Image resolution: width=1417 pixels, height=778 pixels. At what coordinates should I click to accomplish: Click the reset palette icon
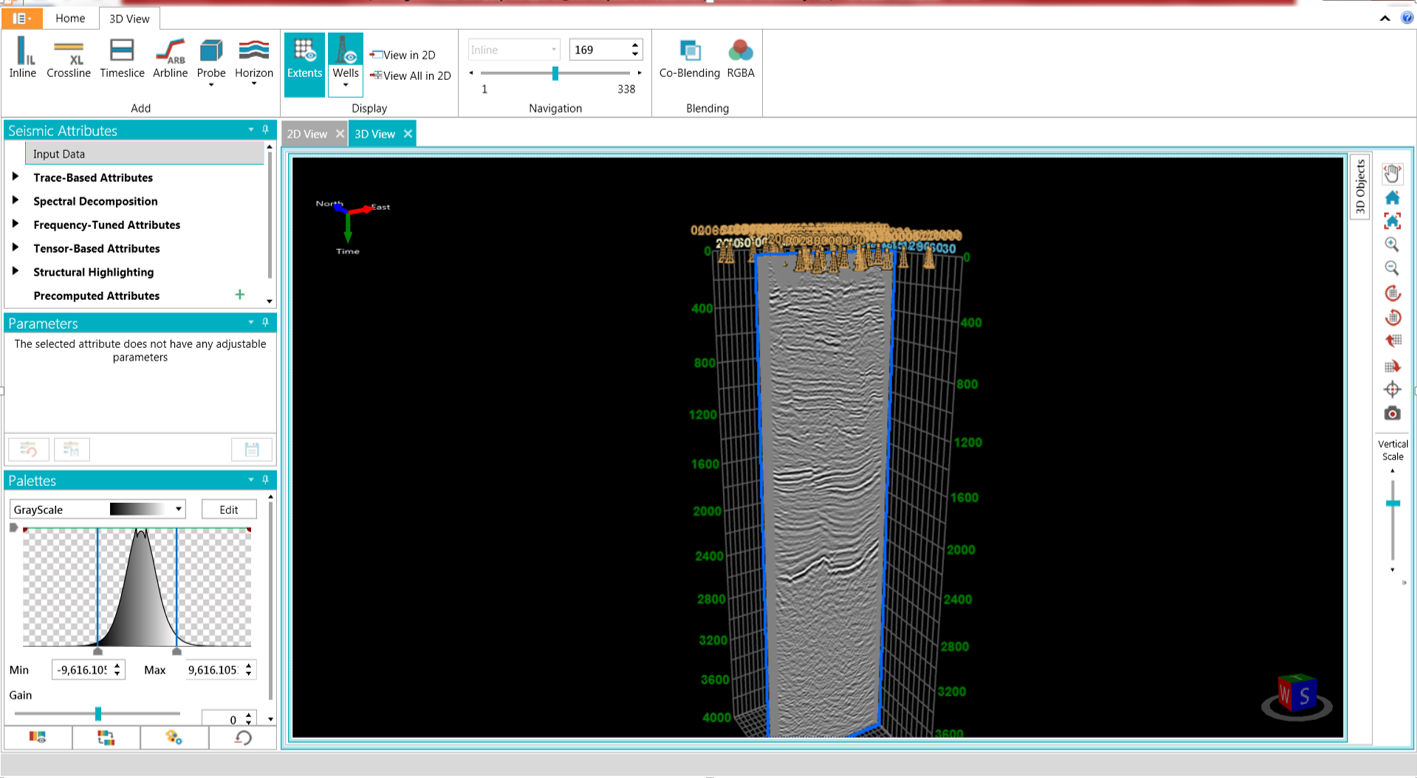pos(242,737)
